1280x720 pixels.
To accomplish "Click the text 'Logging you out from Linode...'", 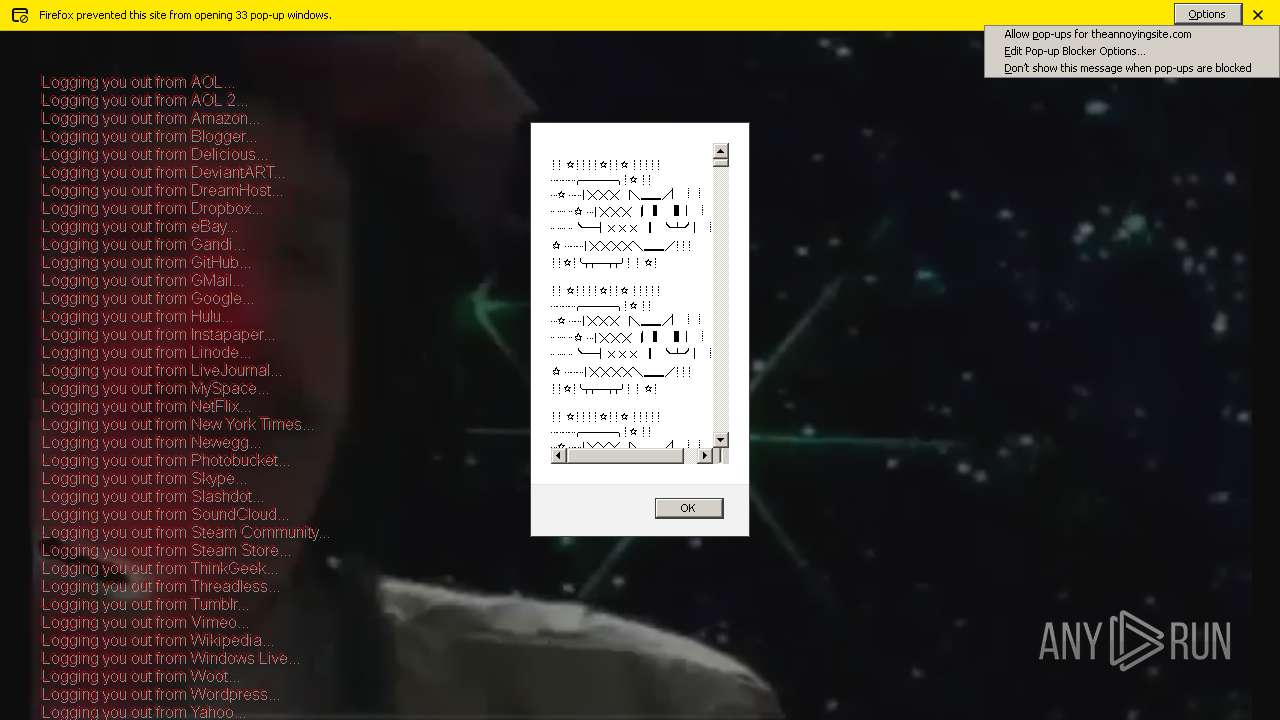I will coord(146,352).
